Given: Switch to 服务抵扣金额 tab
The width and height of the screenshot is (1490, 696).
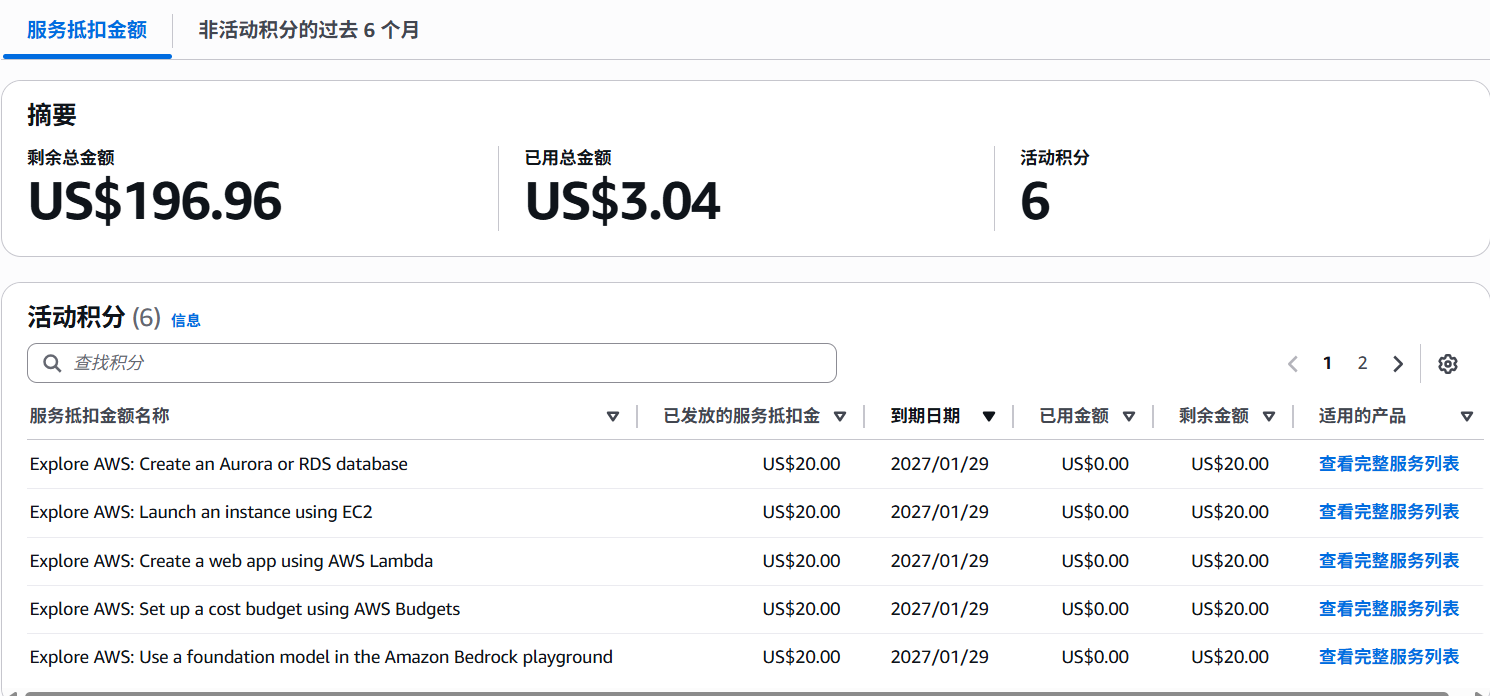Looking at the screenshot, I should (87, 30).
